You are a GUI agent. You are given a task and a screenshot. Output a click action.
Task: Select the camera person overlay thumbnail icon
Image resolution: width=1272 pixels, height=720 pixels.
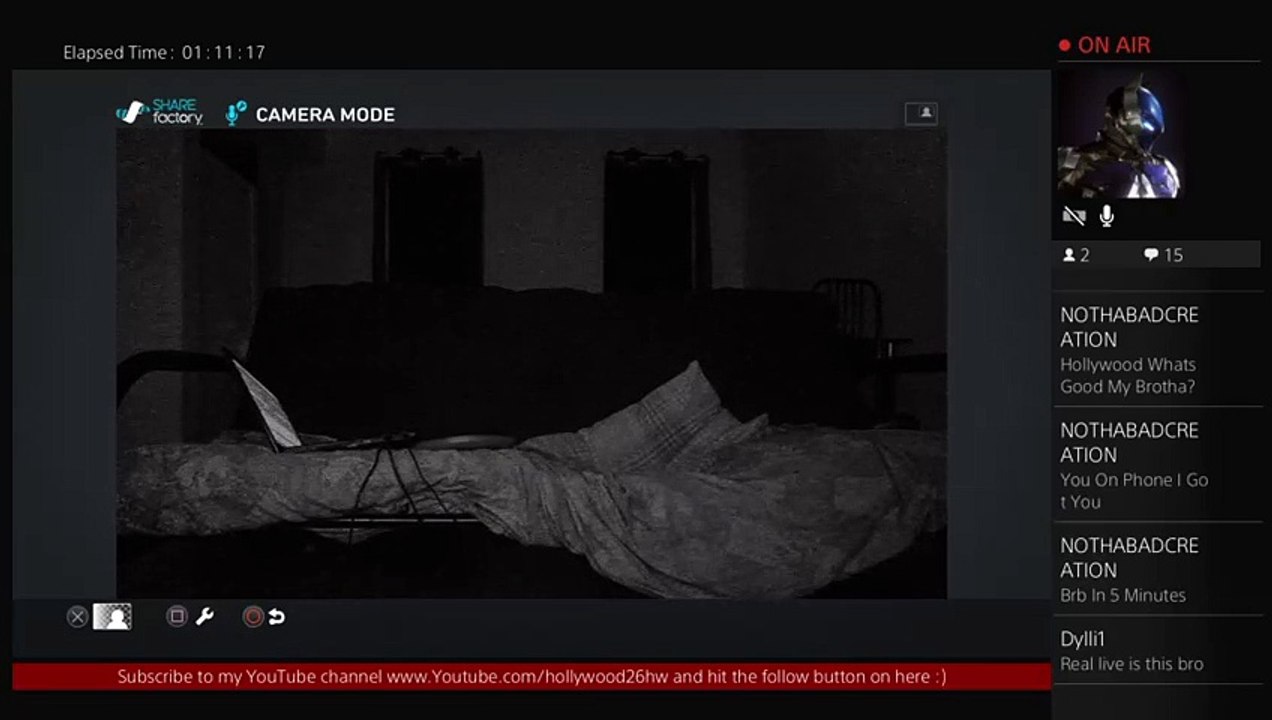(112, 617)
